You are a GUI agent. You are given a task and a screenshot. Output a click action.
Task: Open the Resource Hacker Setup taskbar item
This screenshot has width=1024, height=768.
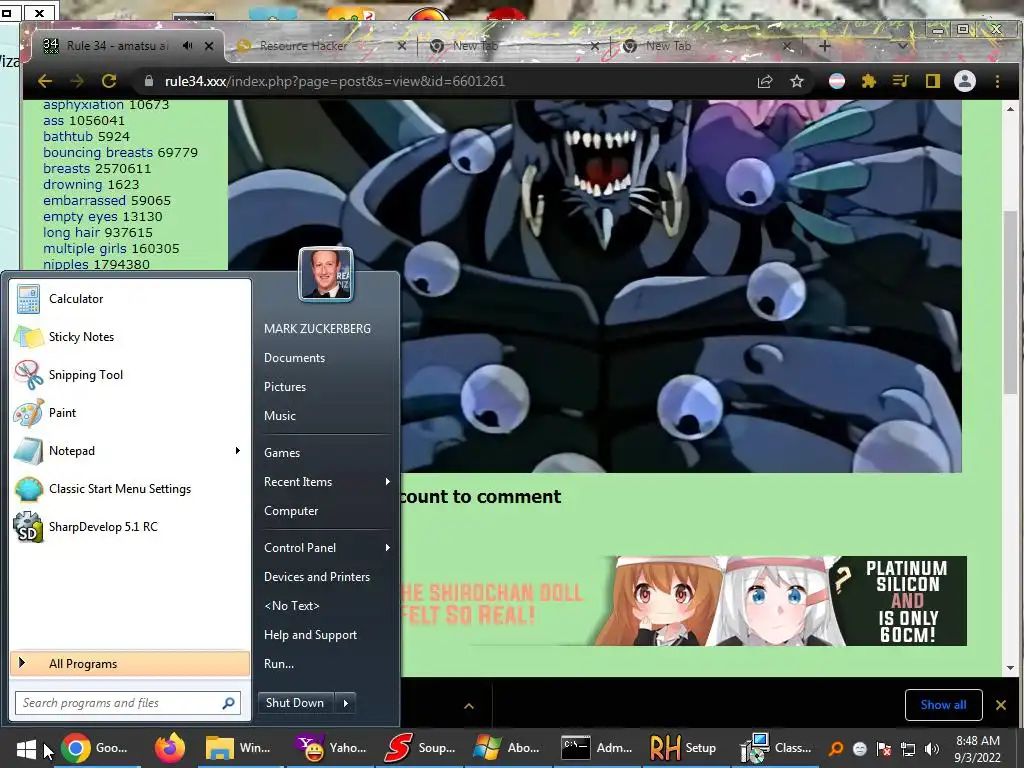[685, 748]
